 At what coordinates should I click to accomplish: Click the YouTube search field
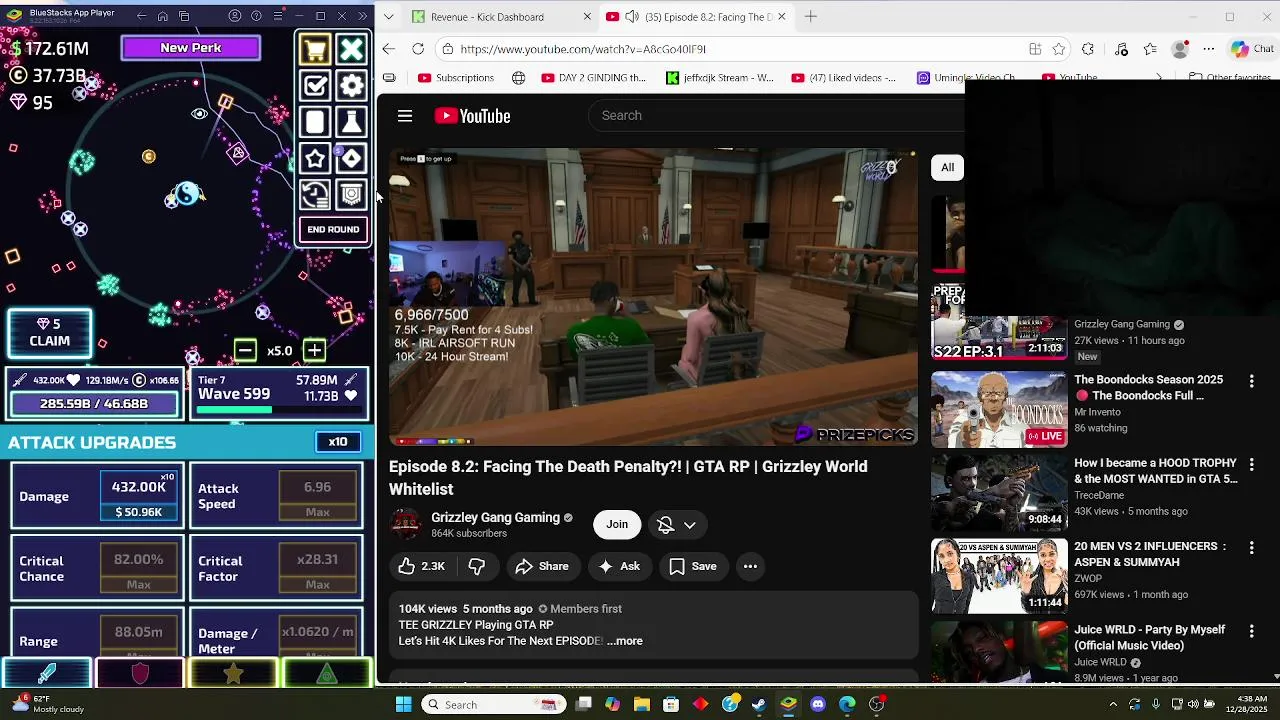[775, 116]
